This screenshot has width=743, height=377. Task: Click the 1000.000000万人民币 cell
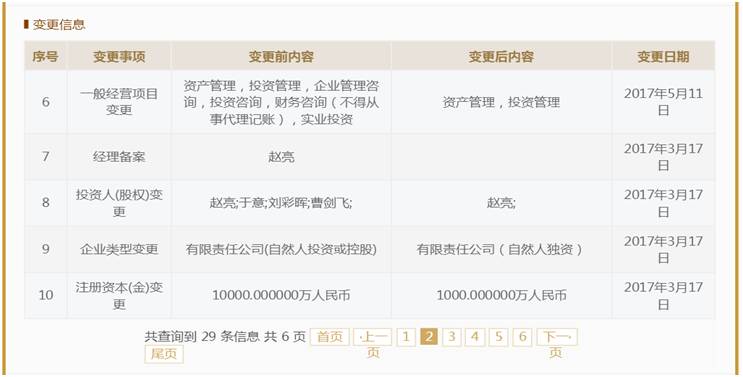point(501,295)
